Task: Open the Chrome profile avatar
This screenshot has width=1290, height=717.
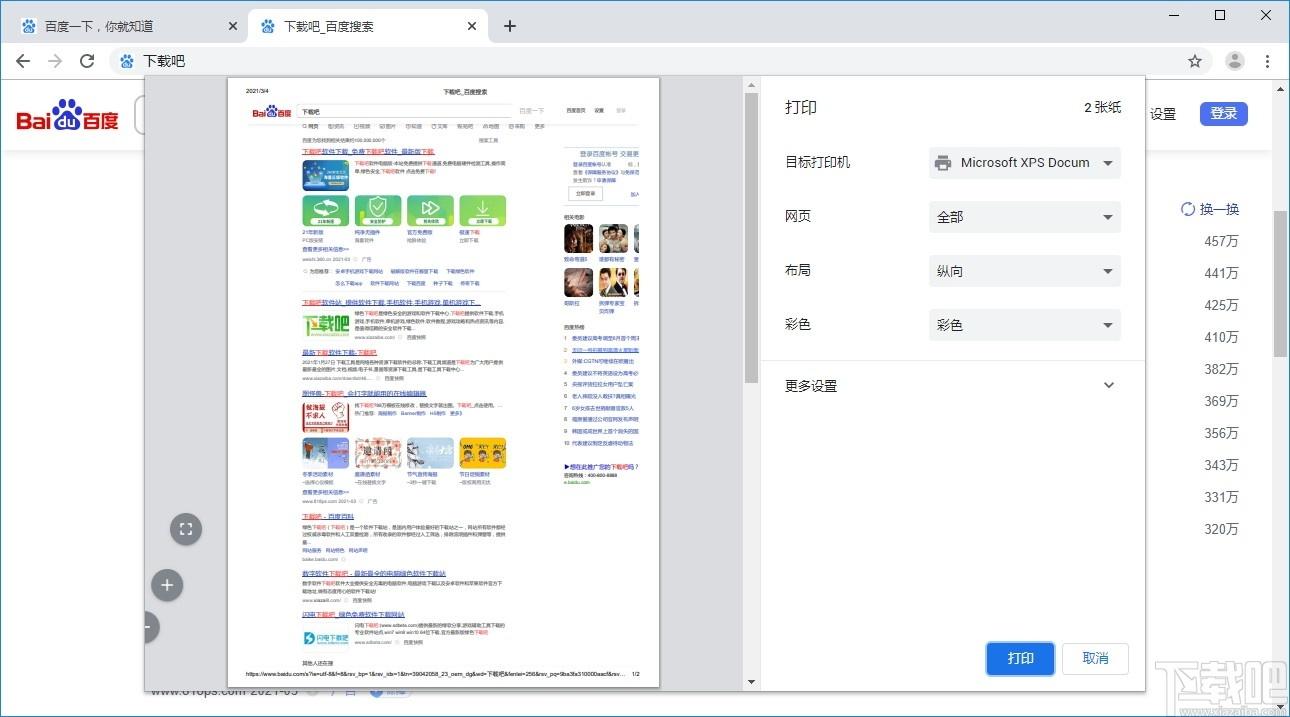Action: click(x=1235, y=61)
